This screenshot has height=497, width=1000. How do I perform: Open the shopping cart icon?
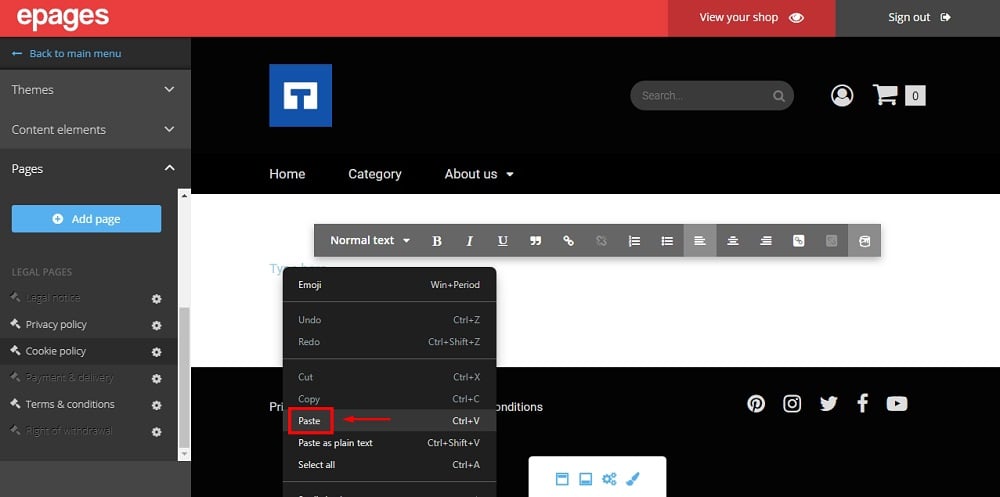886,95
